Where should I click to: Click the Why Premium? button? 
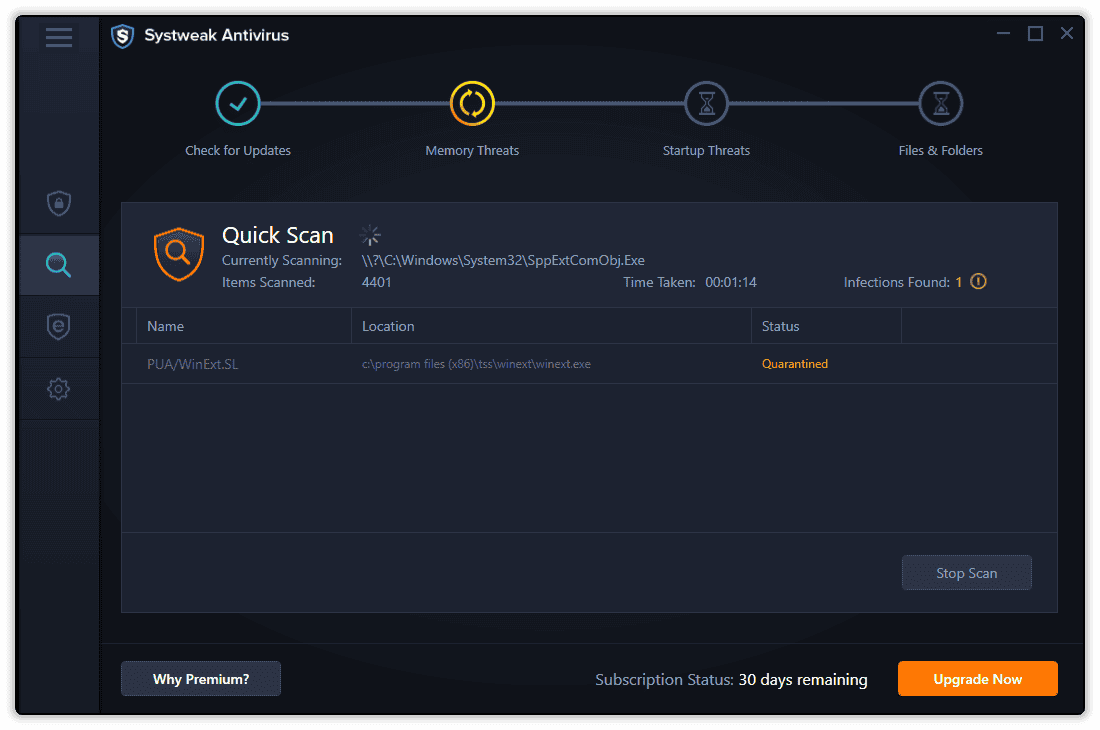click(x=201, y=679)
